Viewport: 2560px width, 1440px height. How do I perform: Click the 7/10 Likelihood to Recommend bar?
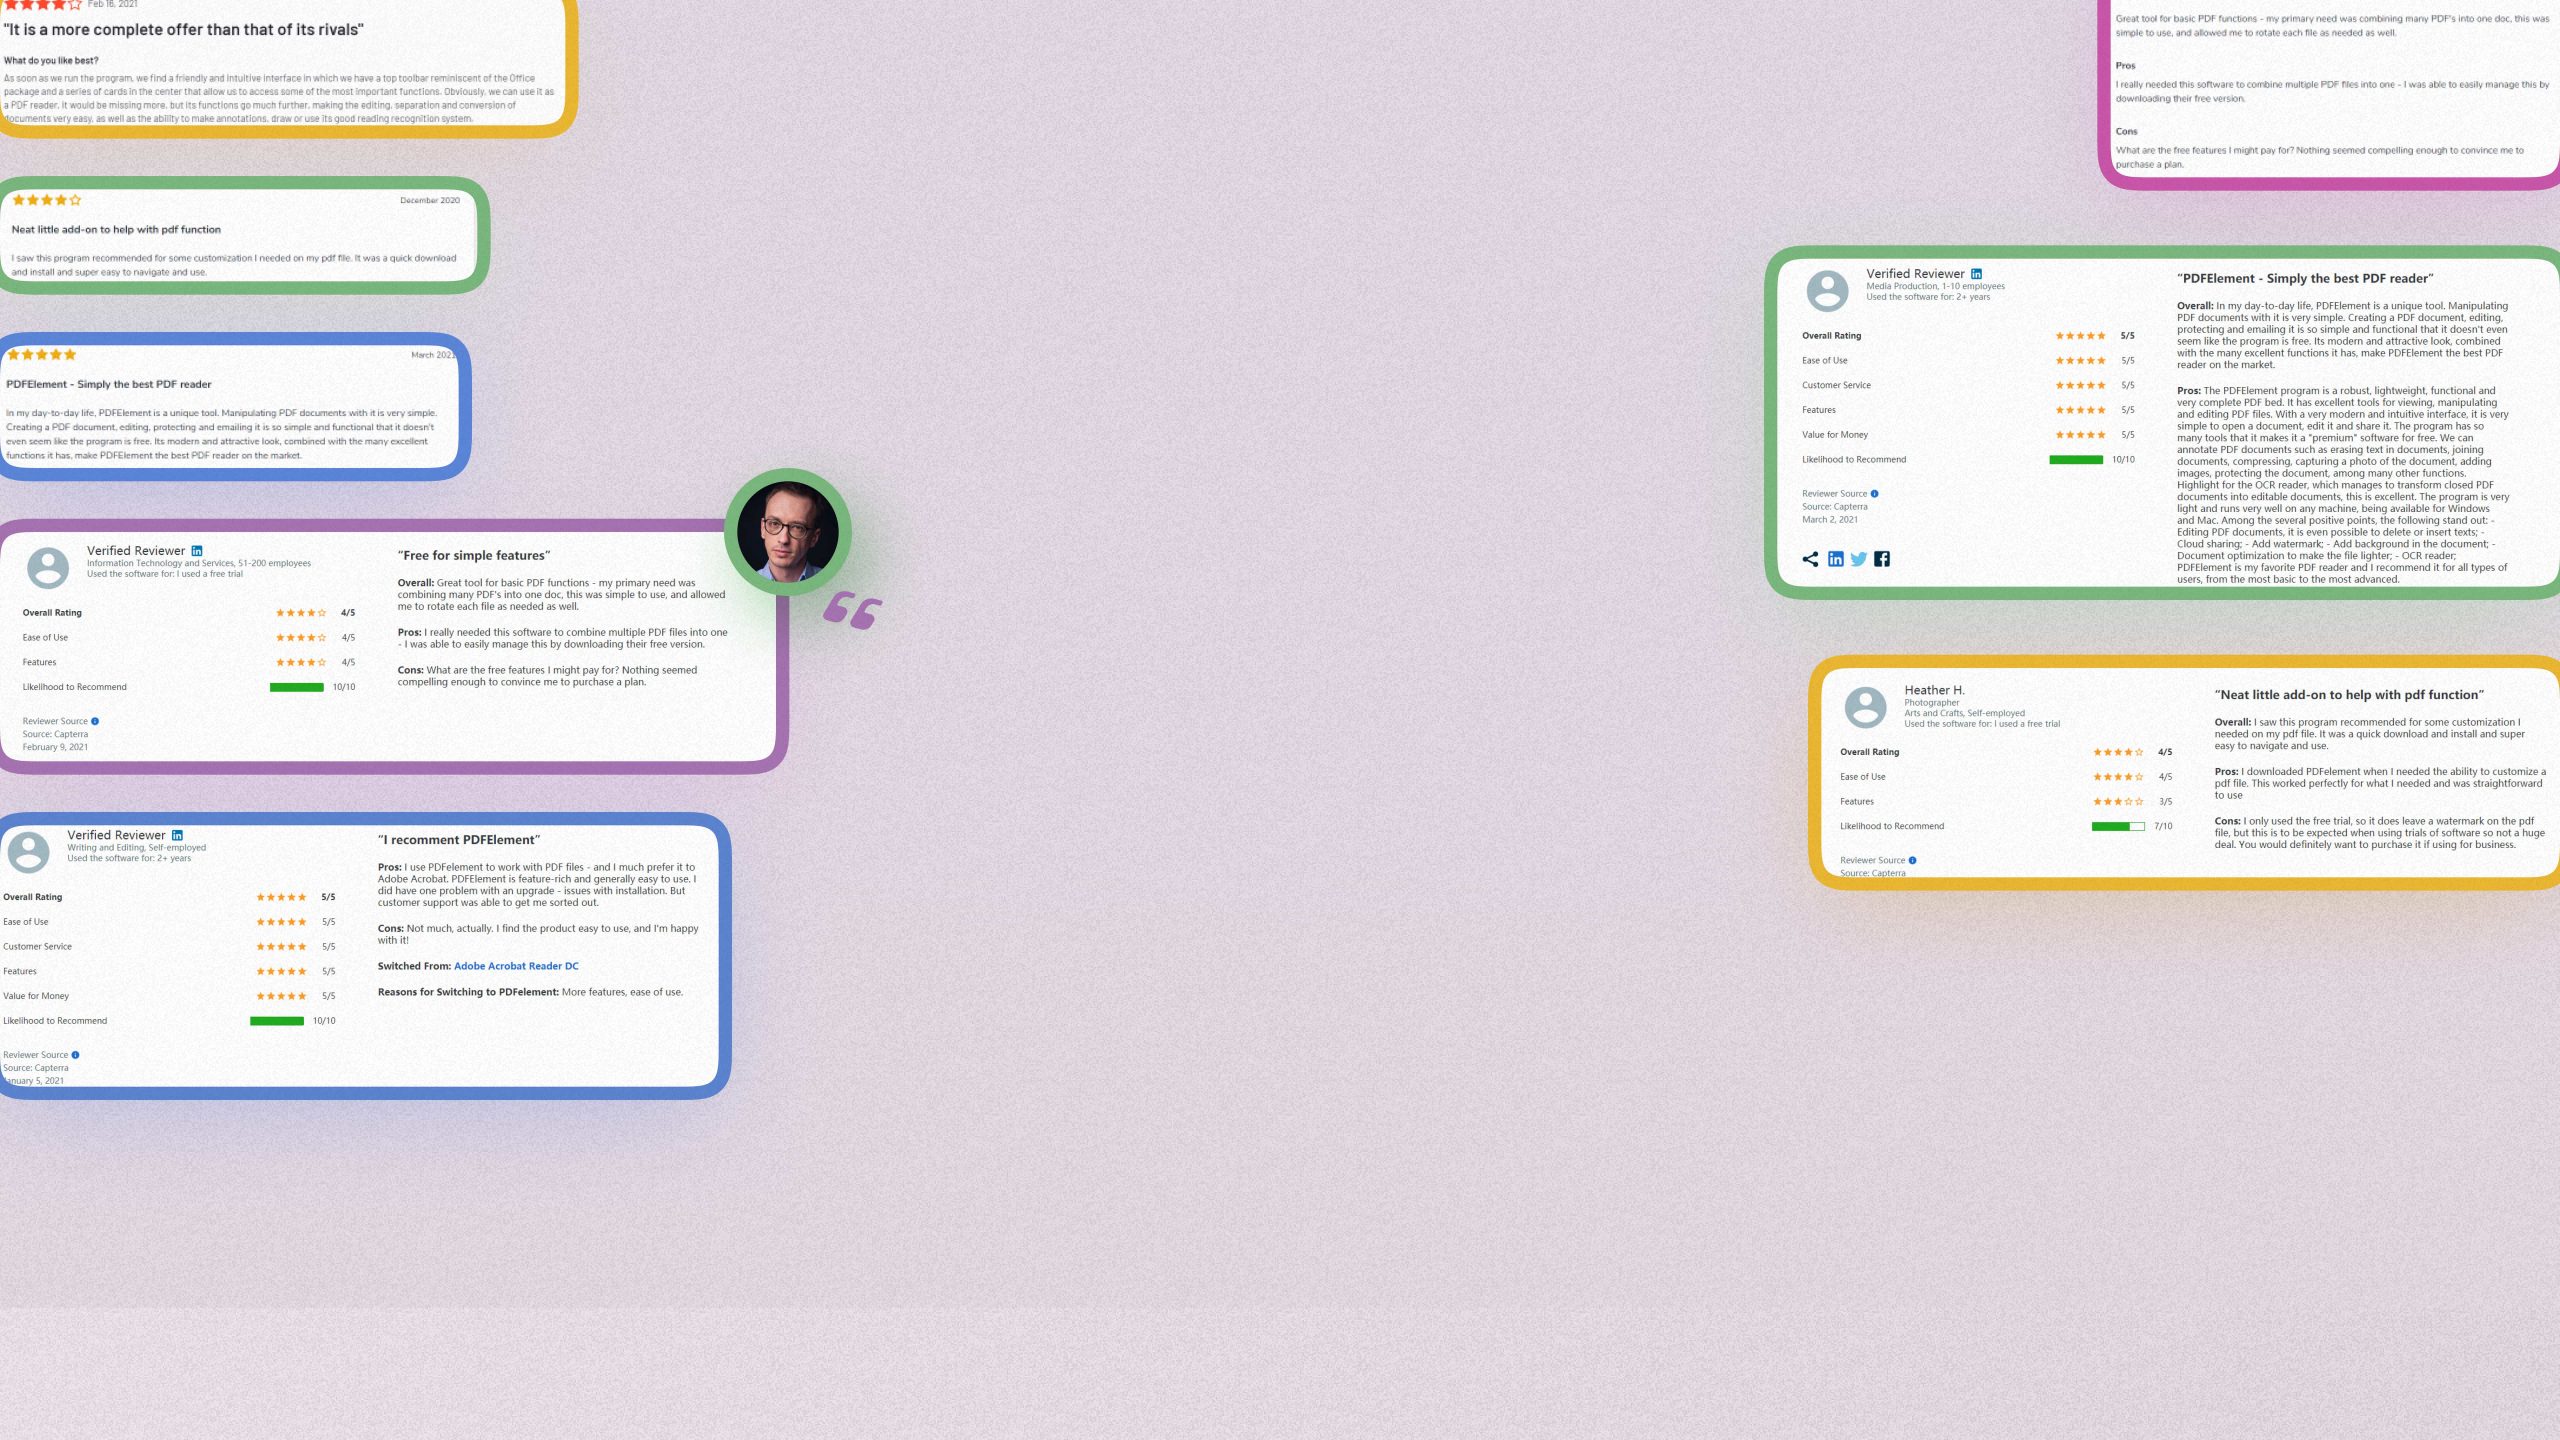pyautogui.click(x=2118, y=826)
